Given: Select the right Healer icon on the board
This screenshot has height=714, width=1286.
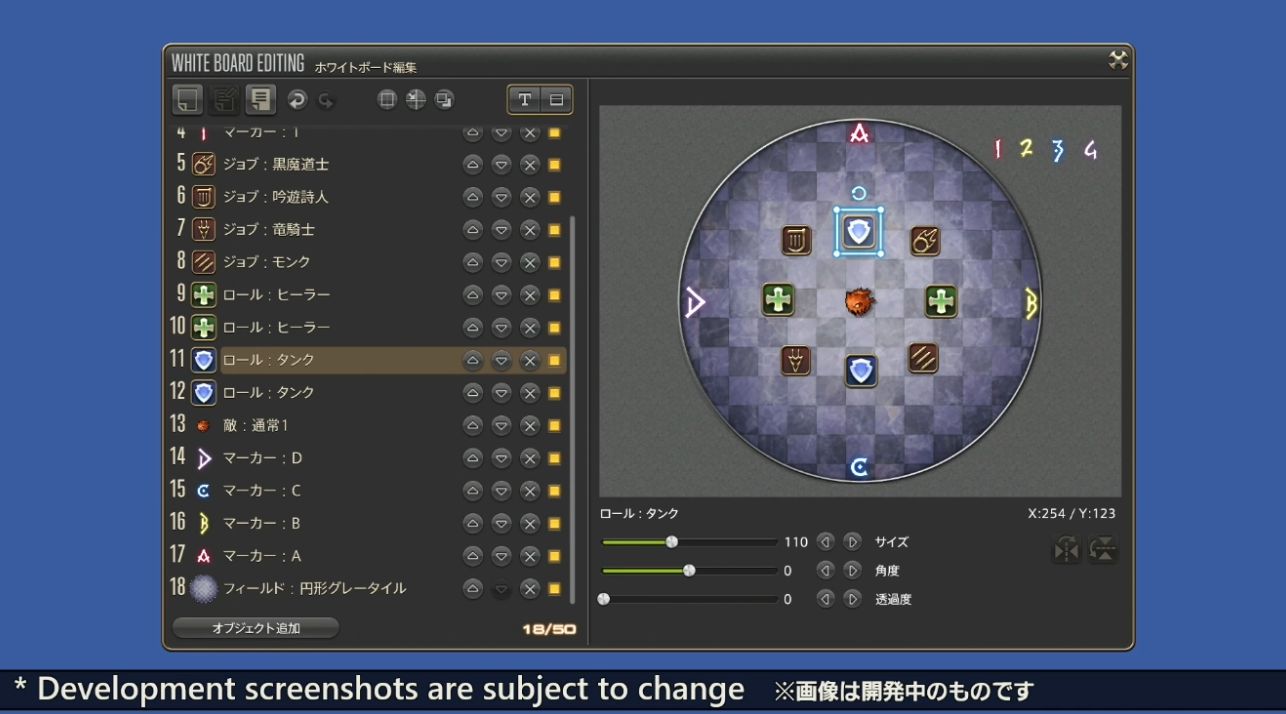Looking at the screenshot, I should pos(941,300).
